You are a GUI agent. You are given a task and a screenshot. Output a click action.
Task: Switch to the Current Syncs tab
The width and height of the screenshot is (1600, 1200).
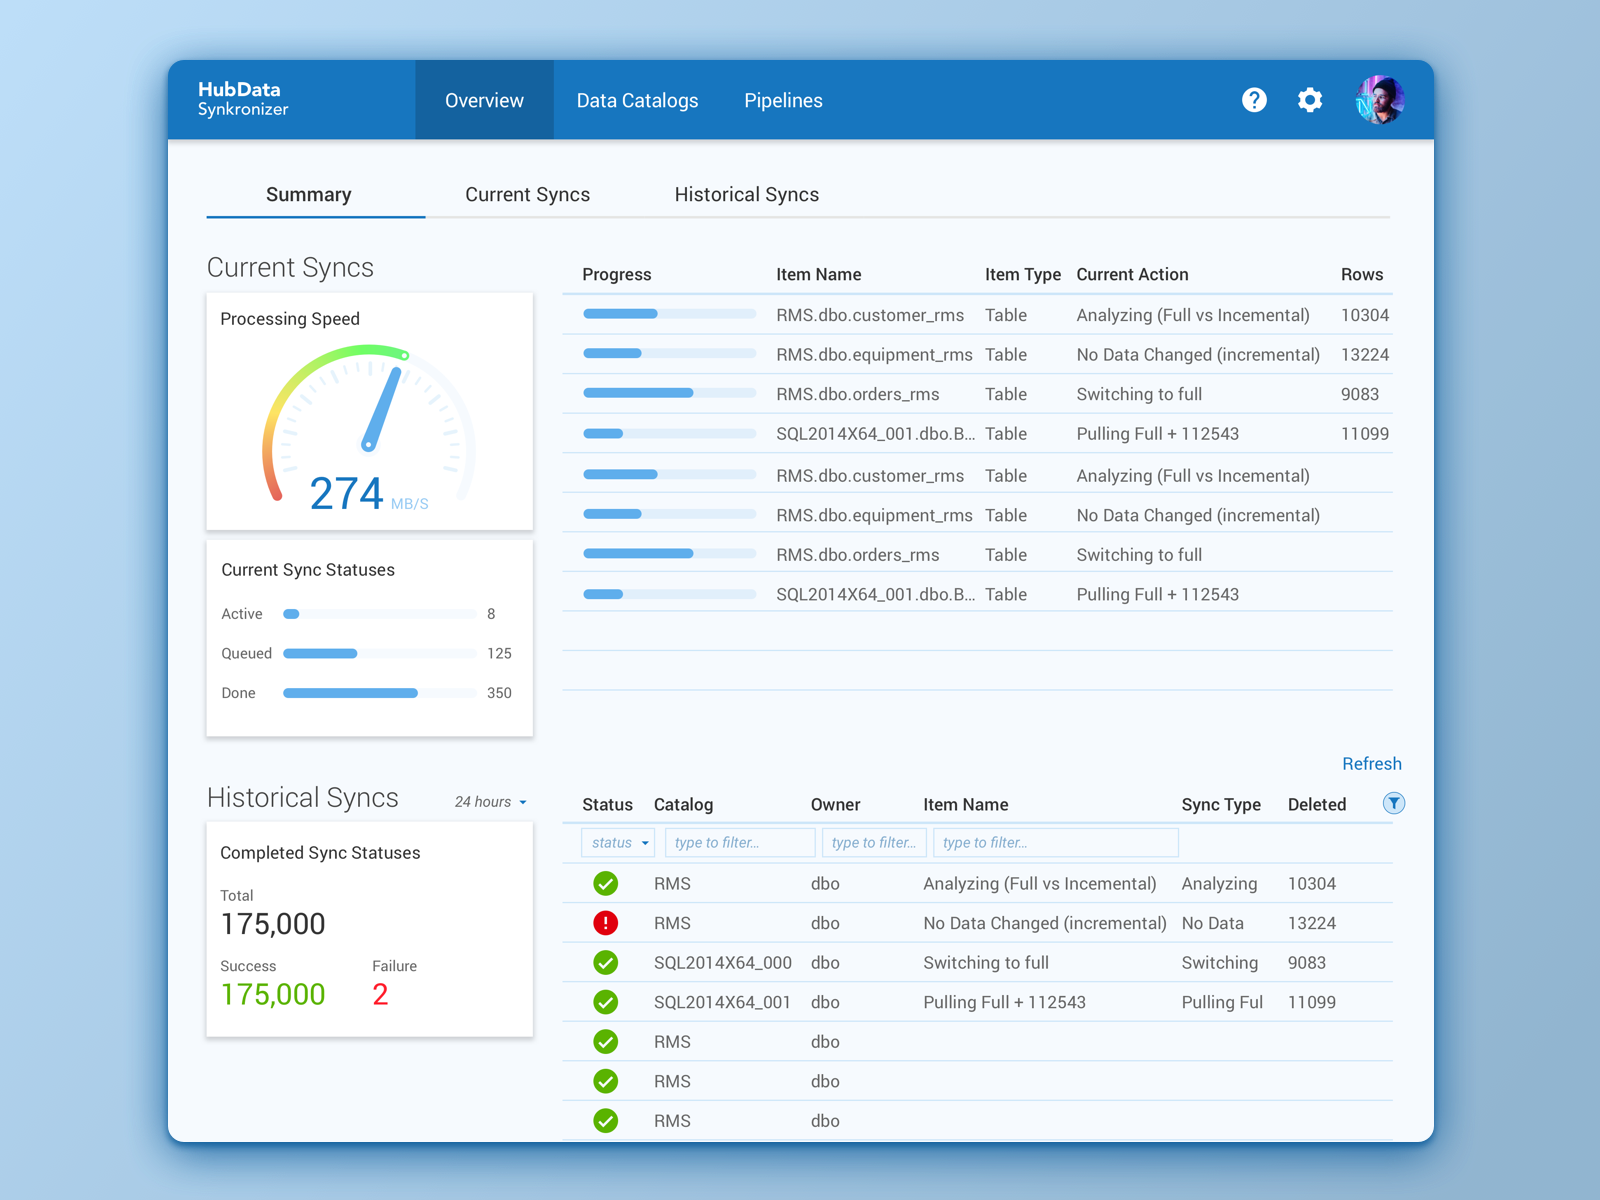tap(527, 195)
